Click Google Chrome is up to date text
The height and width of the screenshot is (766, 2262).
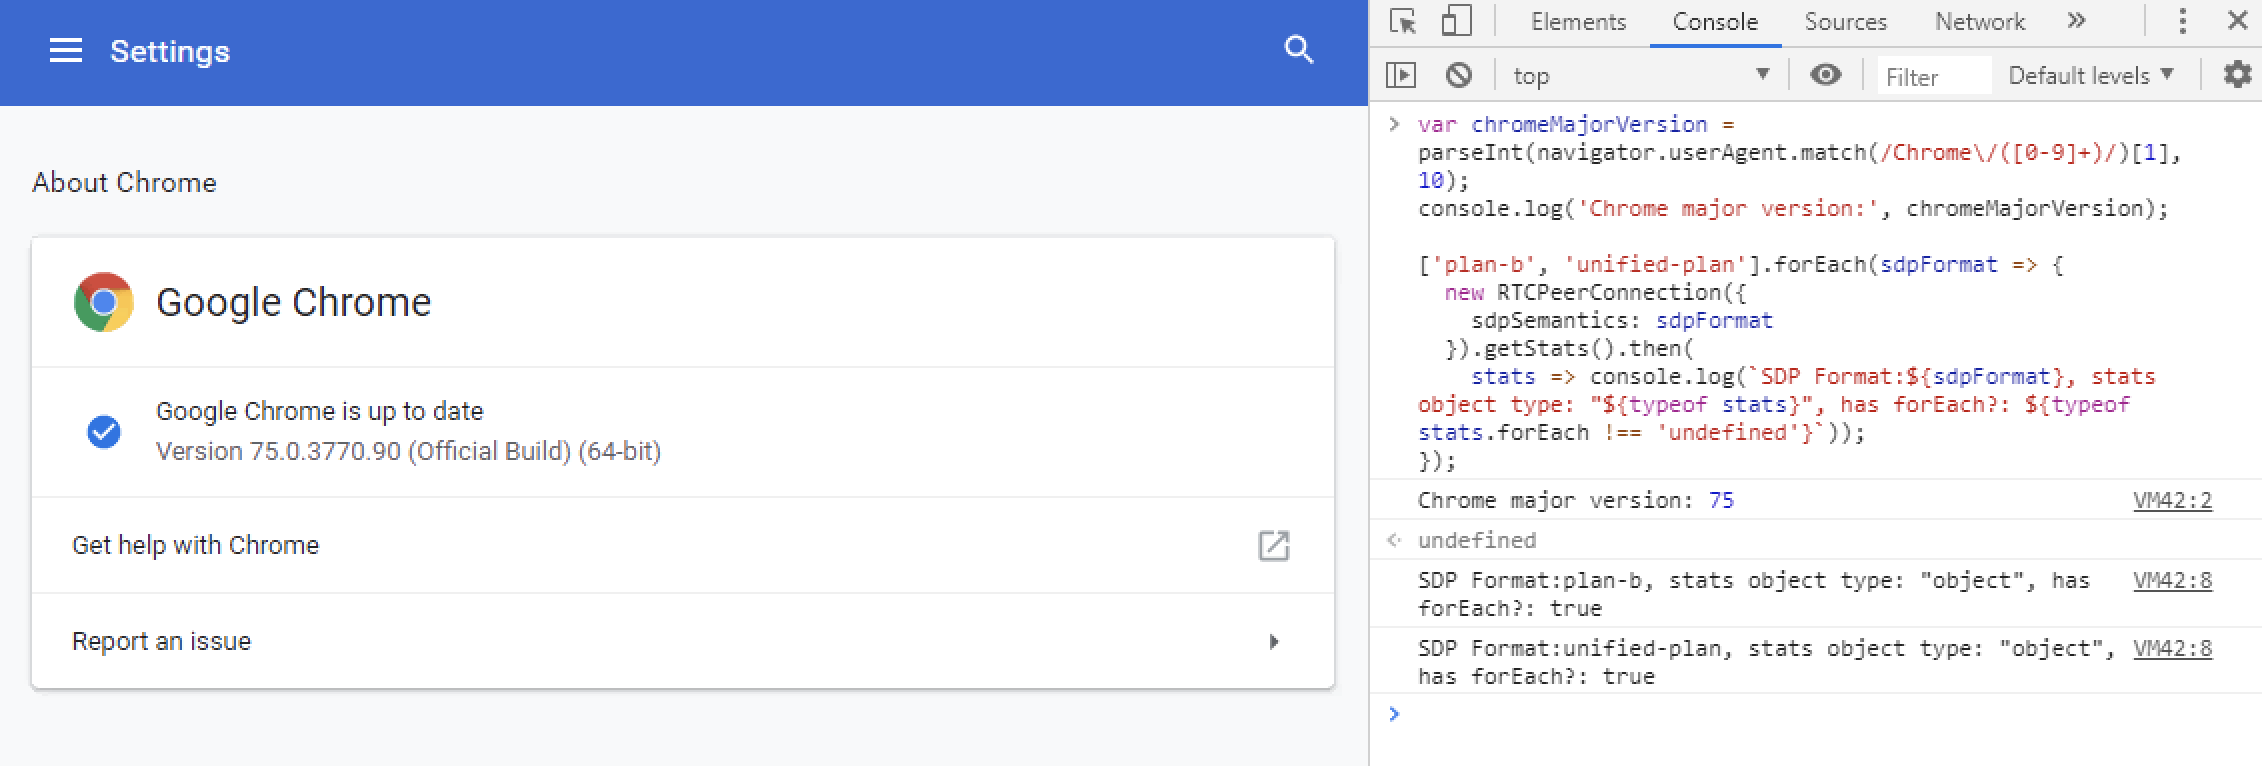[319, 411]
